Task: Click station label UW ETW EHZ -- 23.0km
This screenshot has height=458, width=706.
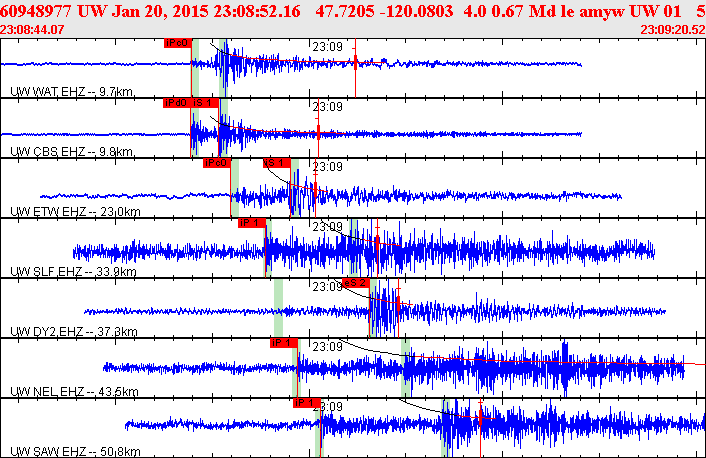Action: tap(75, 212)
